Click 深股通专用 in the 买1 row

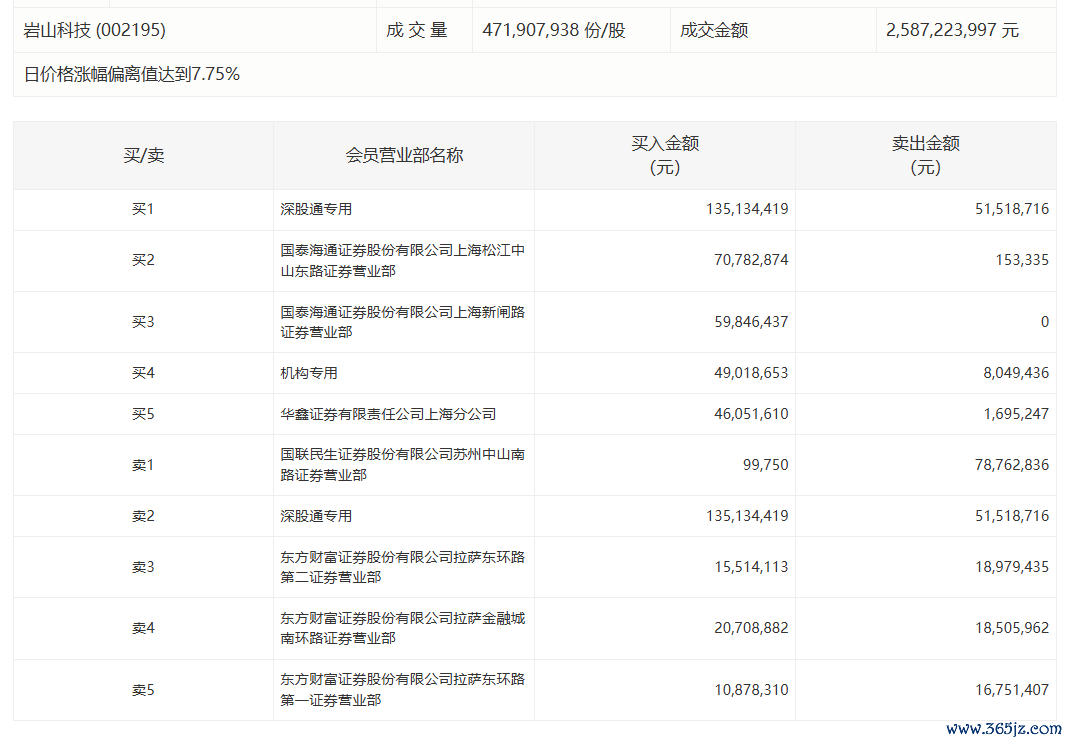click(316, 209)
